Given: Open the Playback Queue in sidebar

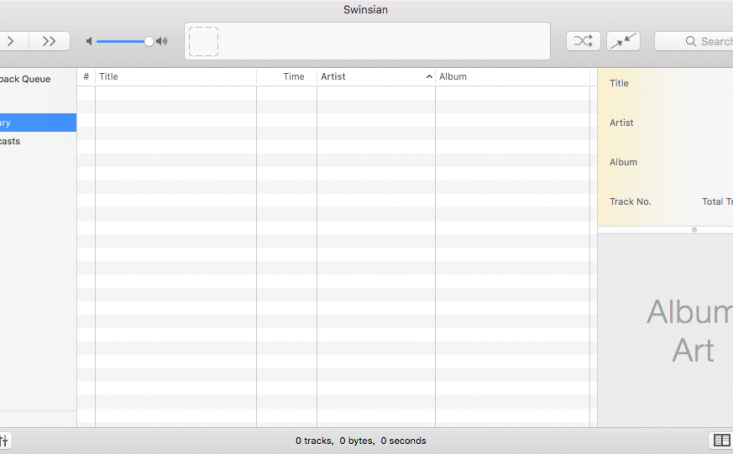Looking at the screenshot, I should [x=25, y=79].
